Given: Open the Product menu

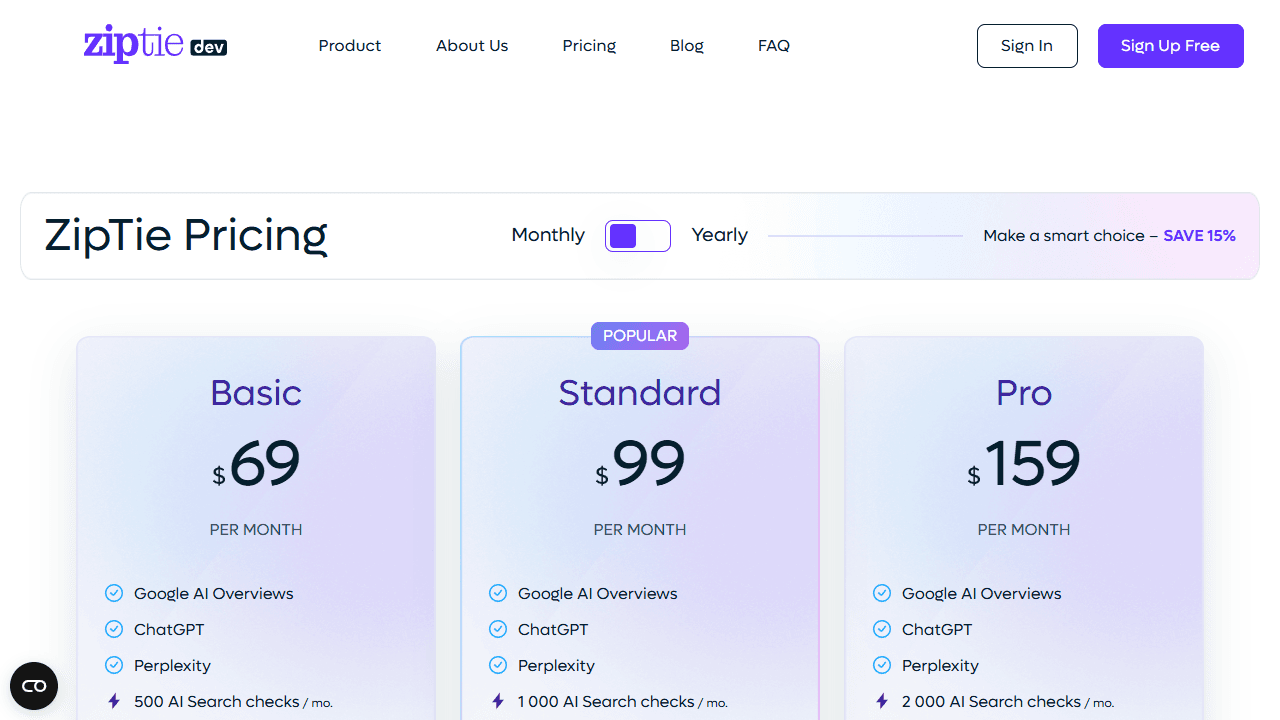Looking at the screenshot, I should (x=350, y=46).
